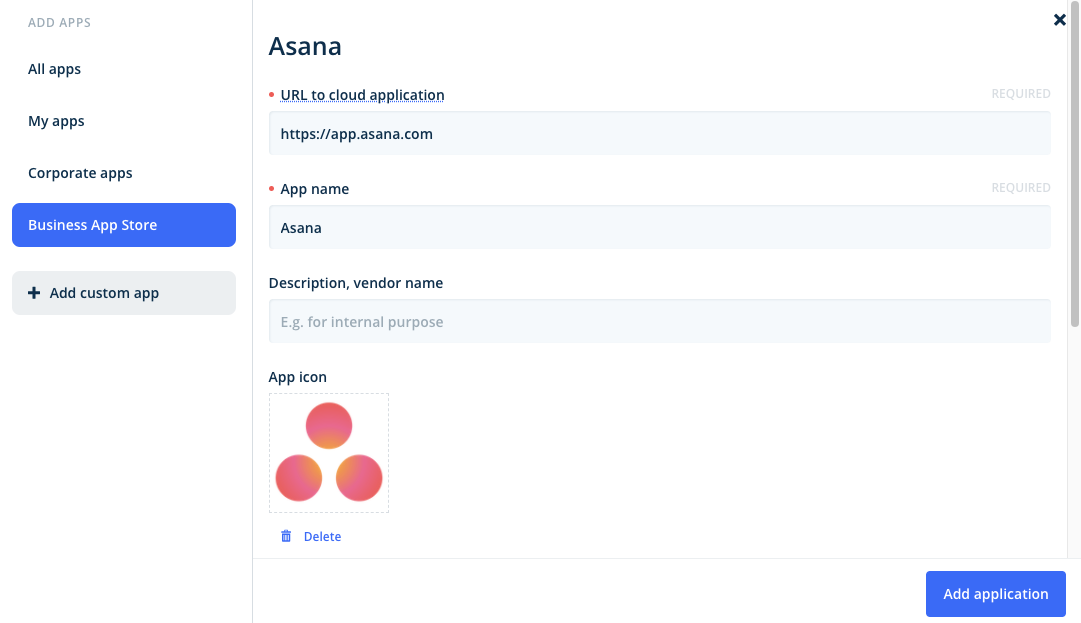Click REQUIRED text beside URL field
The height and width of the screenshot is (623, 1081).
(x=1021, y=94)
